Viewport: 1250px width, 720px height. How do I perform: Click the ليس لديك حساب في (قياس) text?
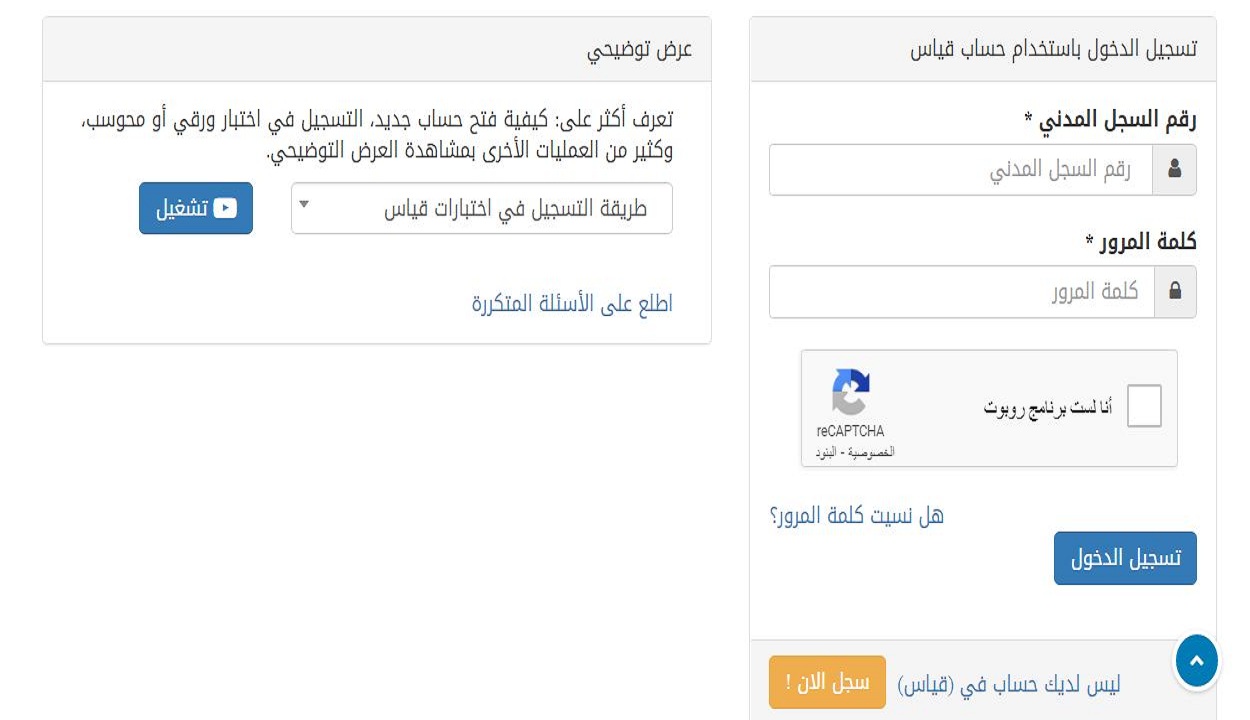tap(1009, 684)
